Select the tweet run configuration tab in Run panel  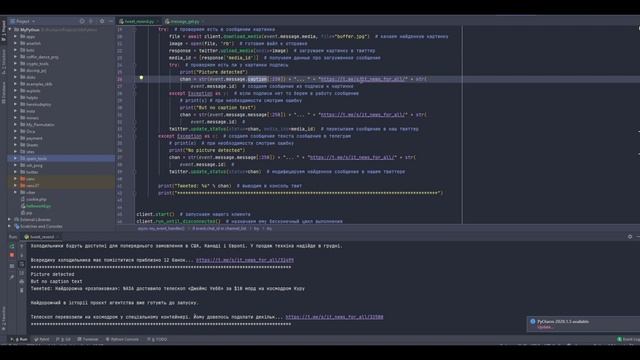pos(42,237)
